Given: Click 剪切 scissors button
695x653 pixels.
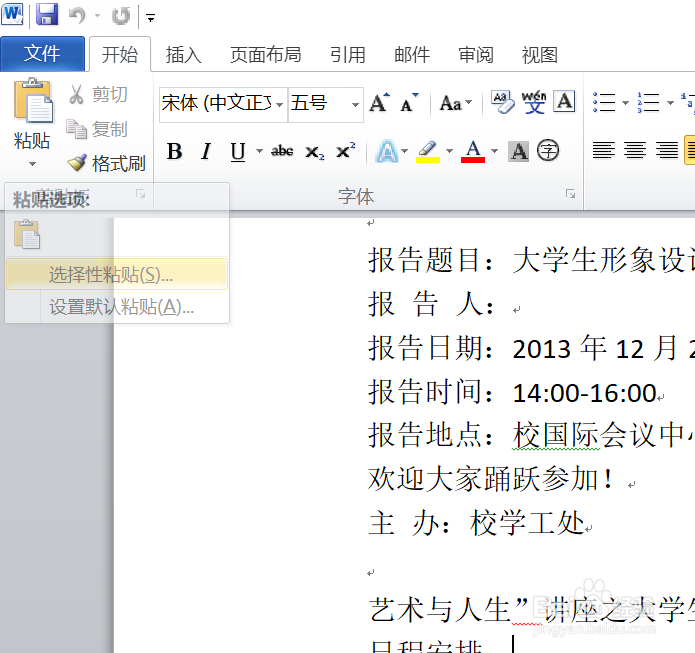Looking at the screenshot, I should (98, 94).
